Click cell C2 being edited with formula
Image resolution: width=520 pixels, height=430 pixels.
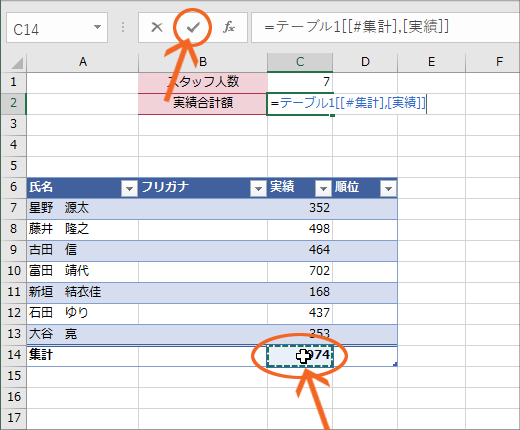coord(300,103)
